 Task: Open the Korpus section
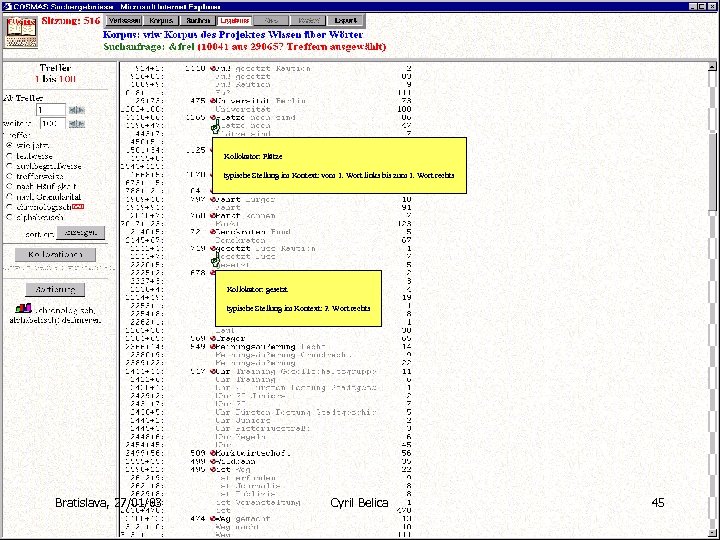pyautogui.click(x=161, y=21)
